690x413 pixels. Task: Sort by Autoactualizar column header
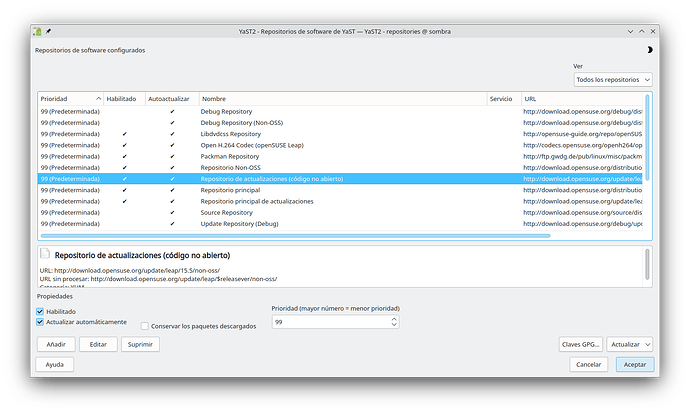click(x=172, y=99)
